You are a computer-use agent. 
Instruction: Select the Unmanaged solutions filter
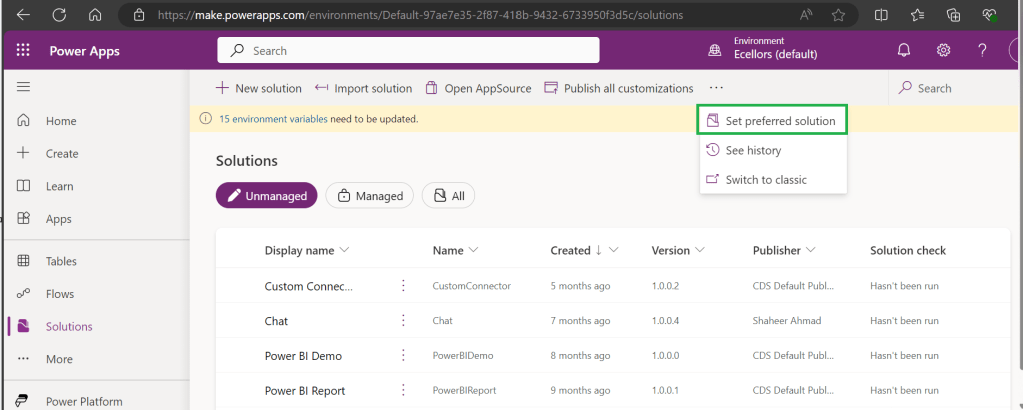[267, 196]
